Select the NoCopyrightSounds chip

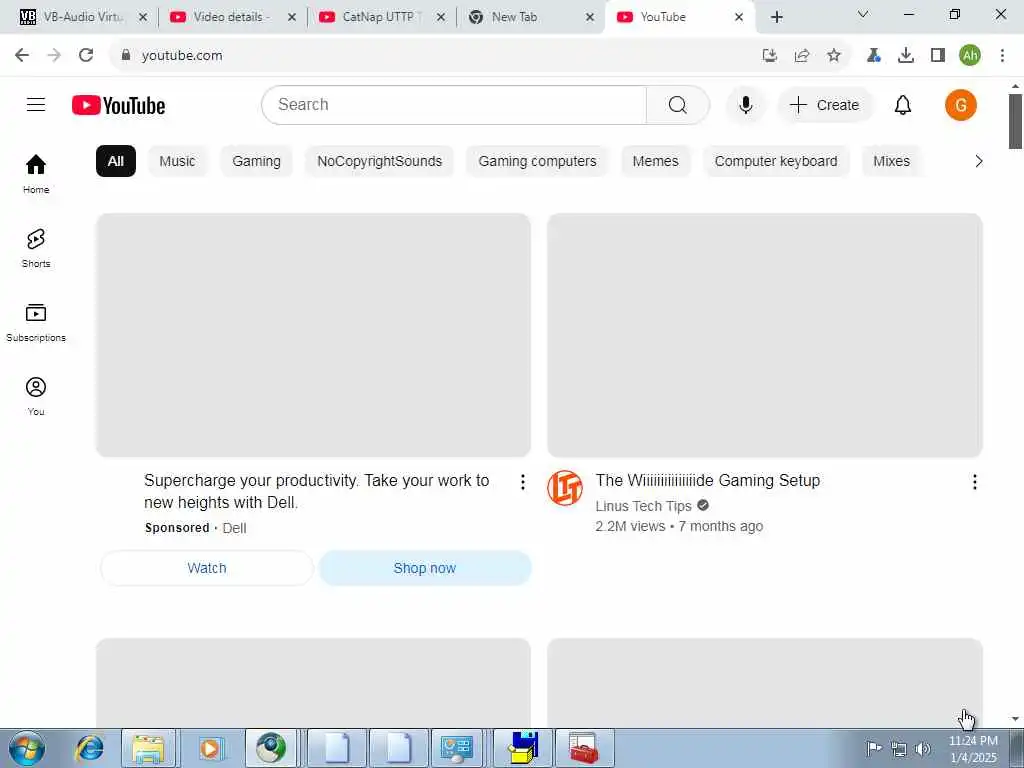pyautogui.click(x=379, y=161)
